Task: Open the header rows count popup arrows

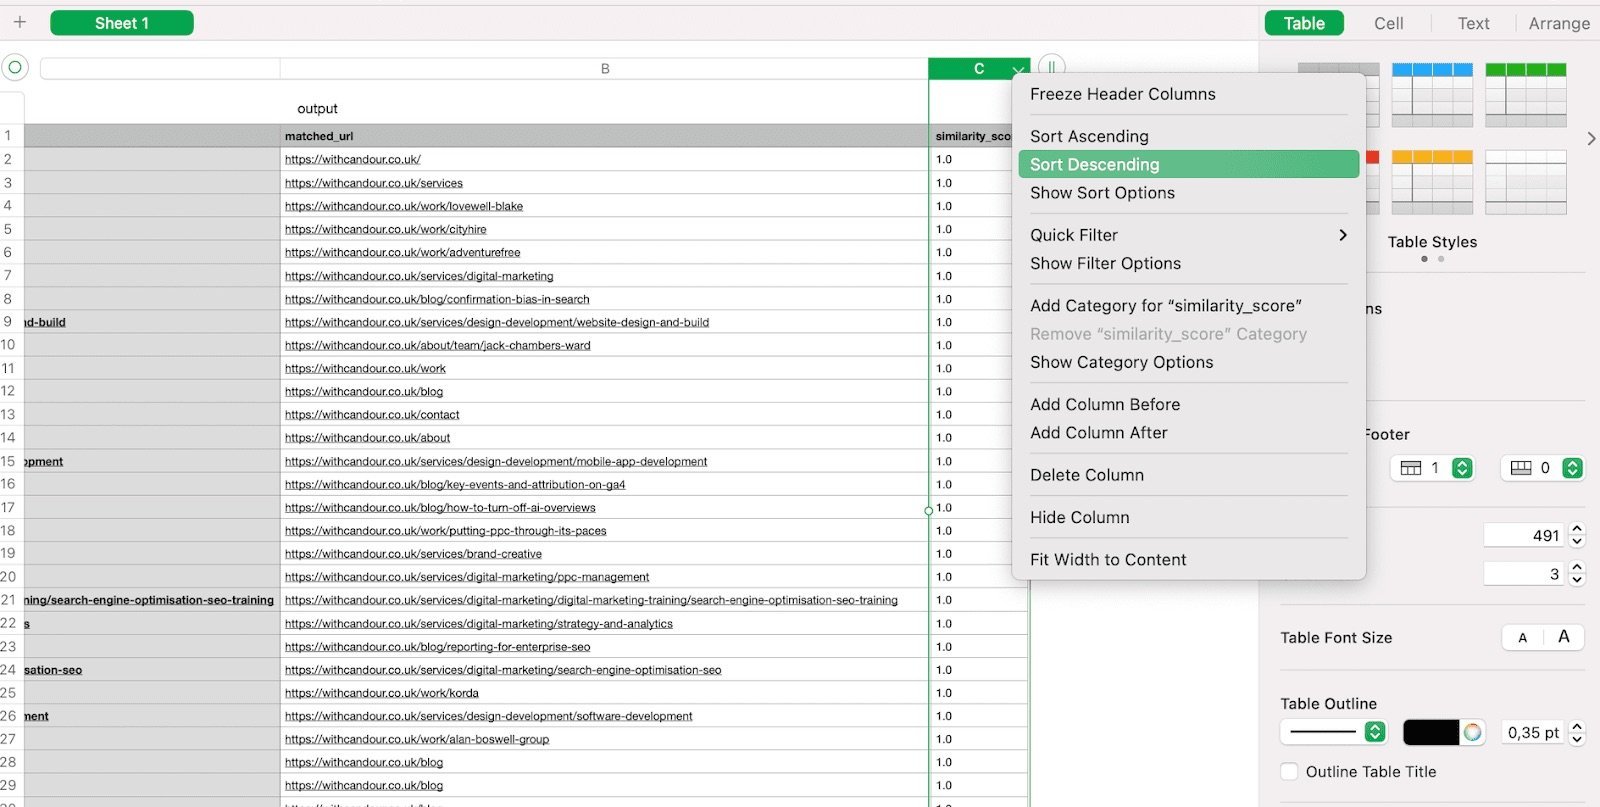Action: pos(1462,468)
